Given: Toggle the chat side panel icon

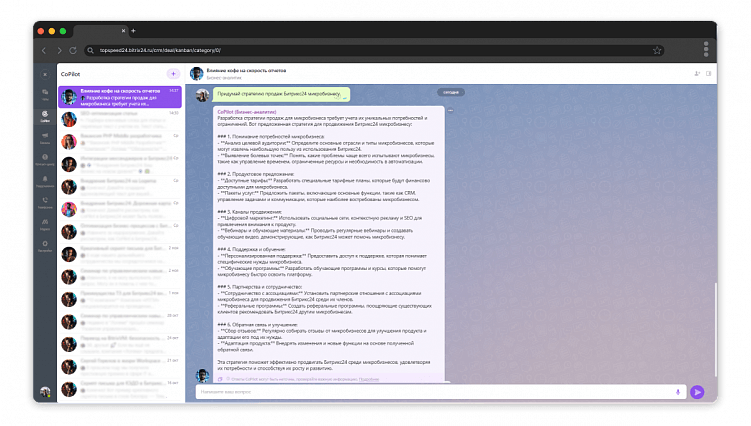Looking at the screenshot, I should [x=708, y=73].
